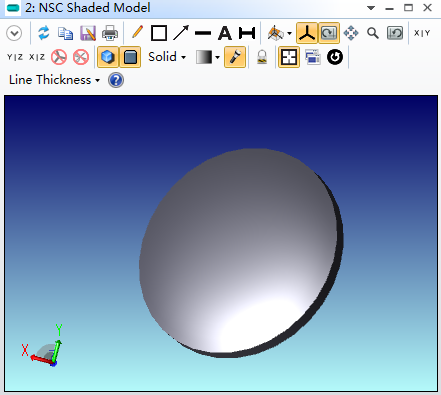Open the window's title bar dropdown menu
The image size is (441, 395).
[371, 8]
